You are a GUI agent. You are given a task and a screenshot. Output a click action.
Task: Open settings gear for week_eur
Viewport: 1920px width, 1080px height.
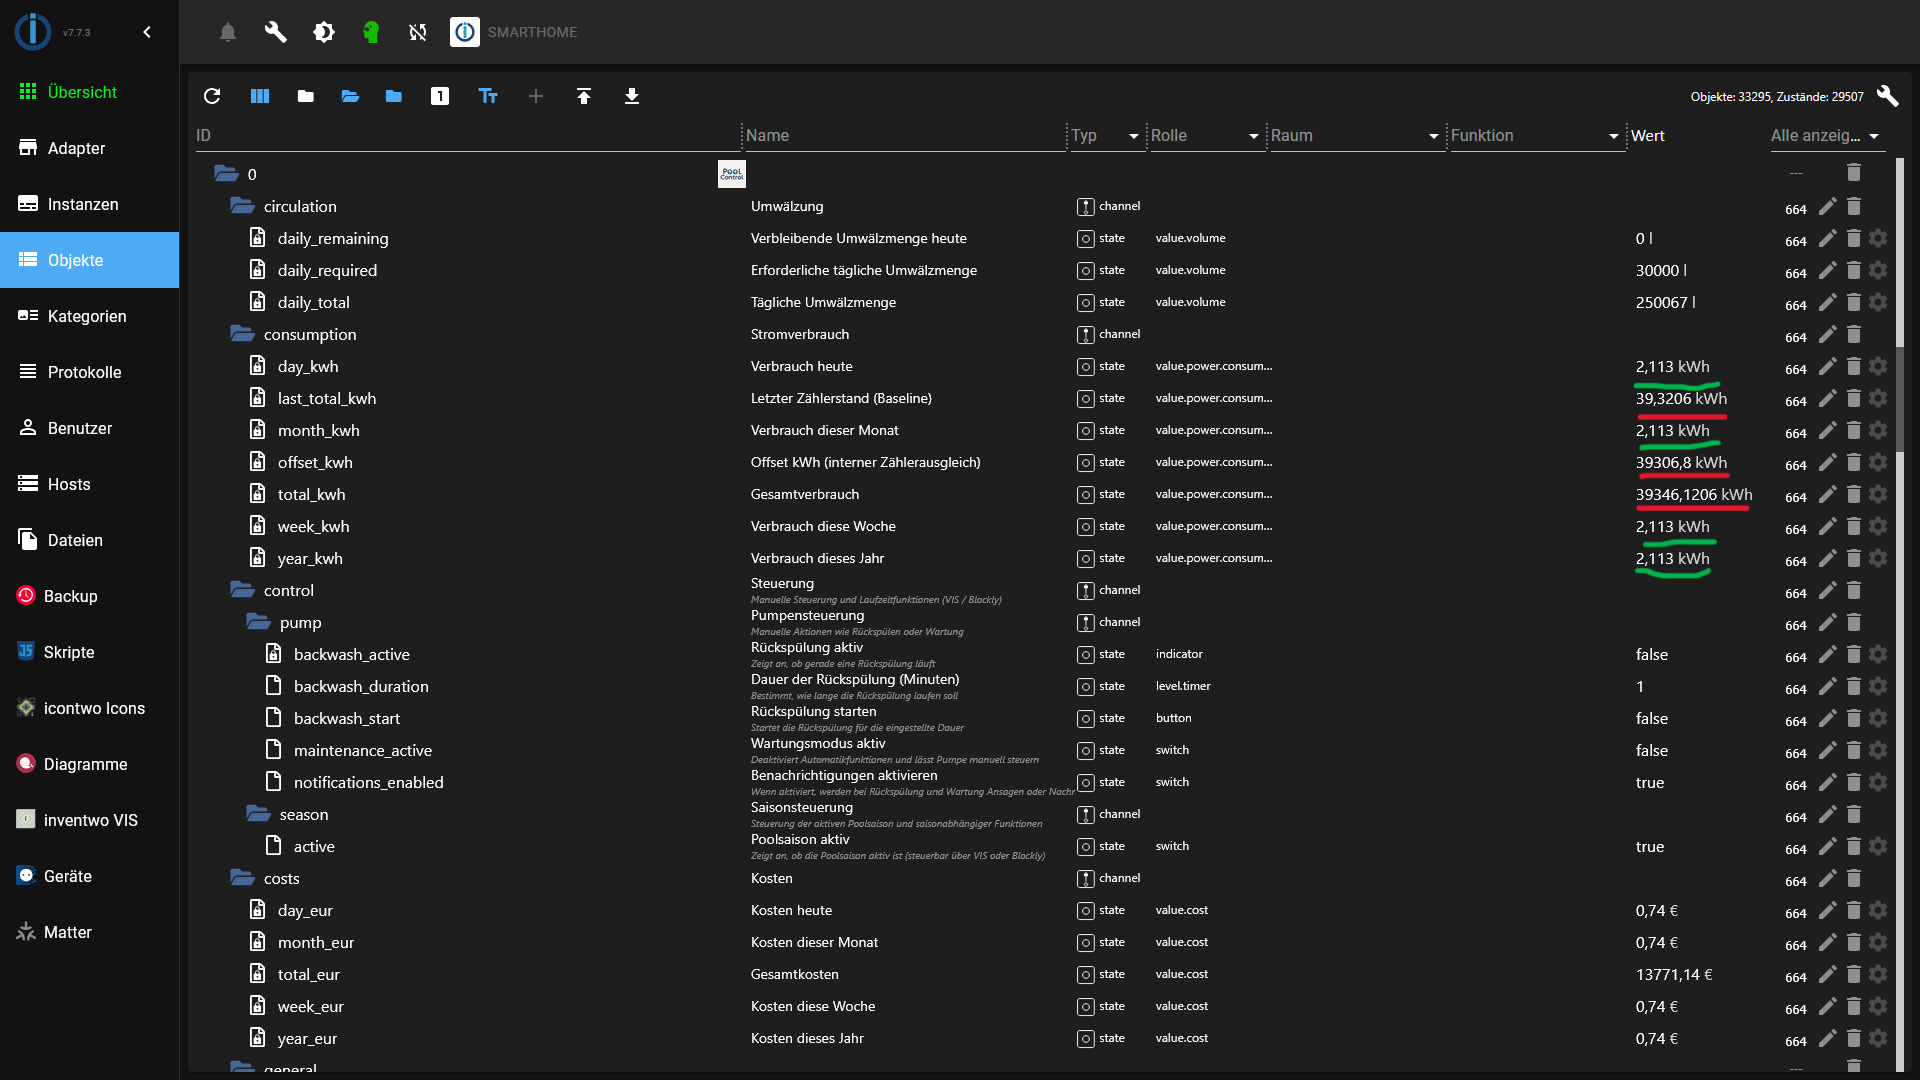1879,1006
